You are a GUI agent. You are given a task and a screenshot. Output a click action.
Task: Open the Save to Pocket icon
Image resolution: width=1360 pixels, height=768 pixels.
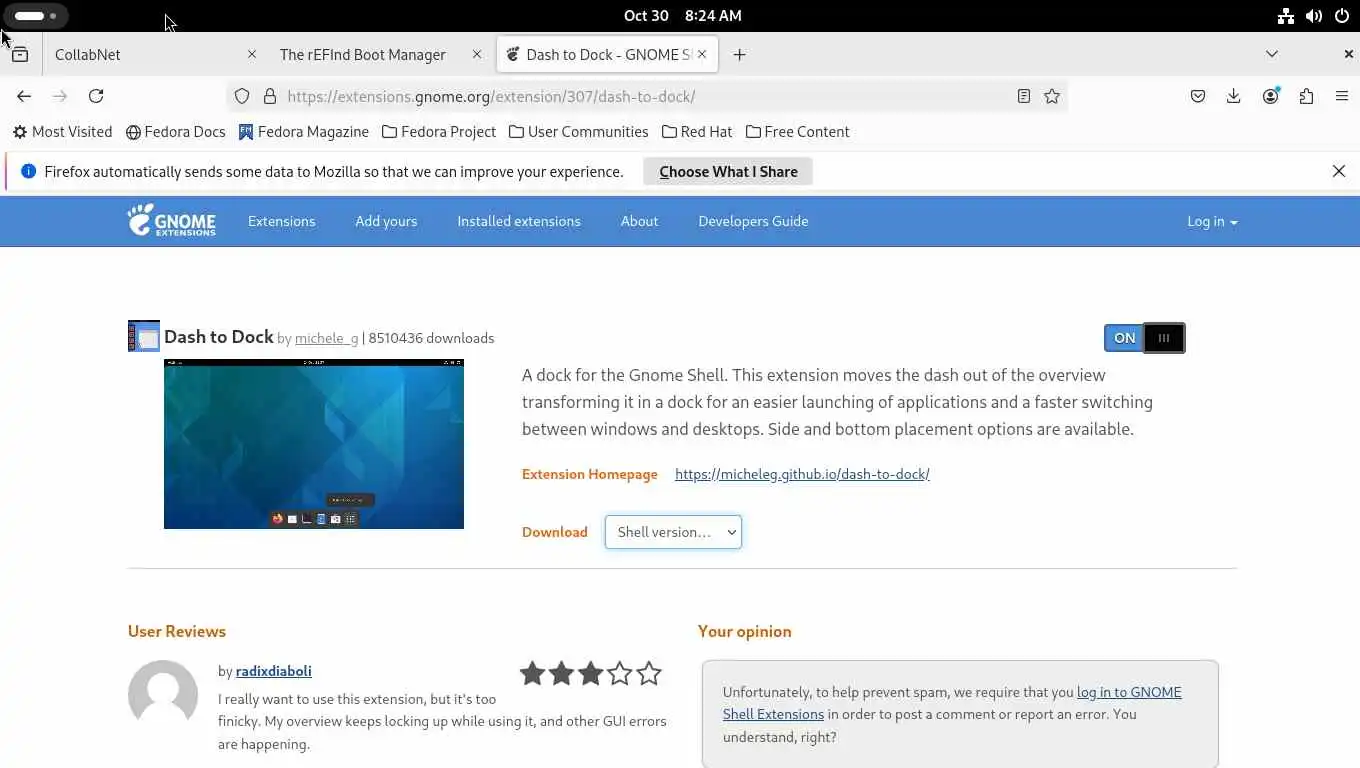coord(1198,96)
